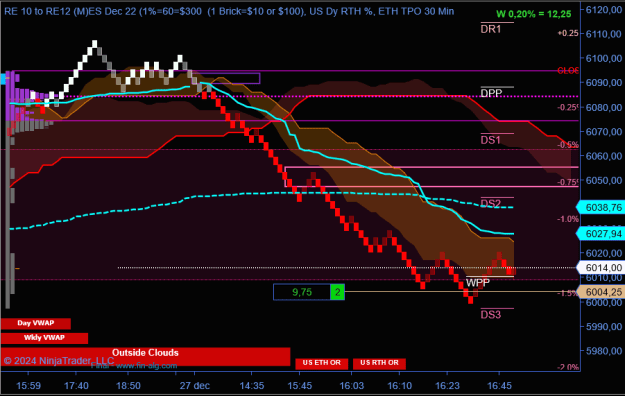The image size is (625, 396).
Task: Click the 15:59 time axis label
Action: click(x=28, y=386)
